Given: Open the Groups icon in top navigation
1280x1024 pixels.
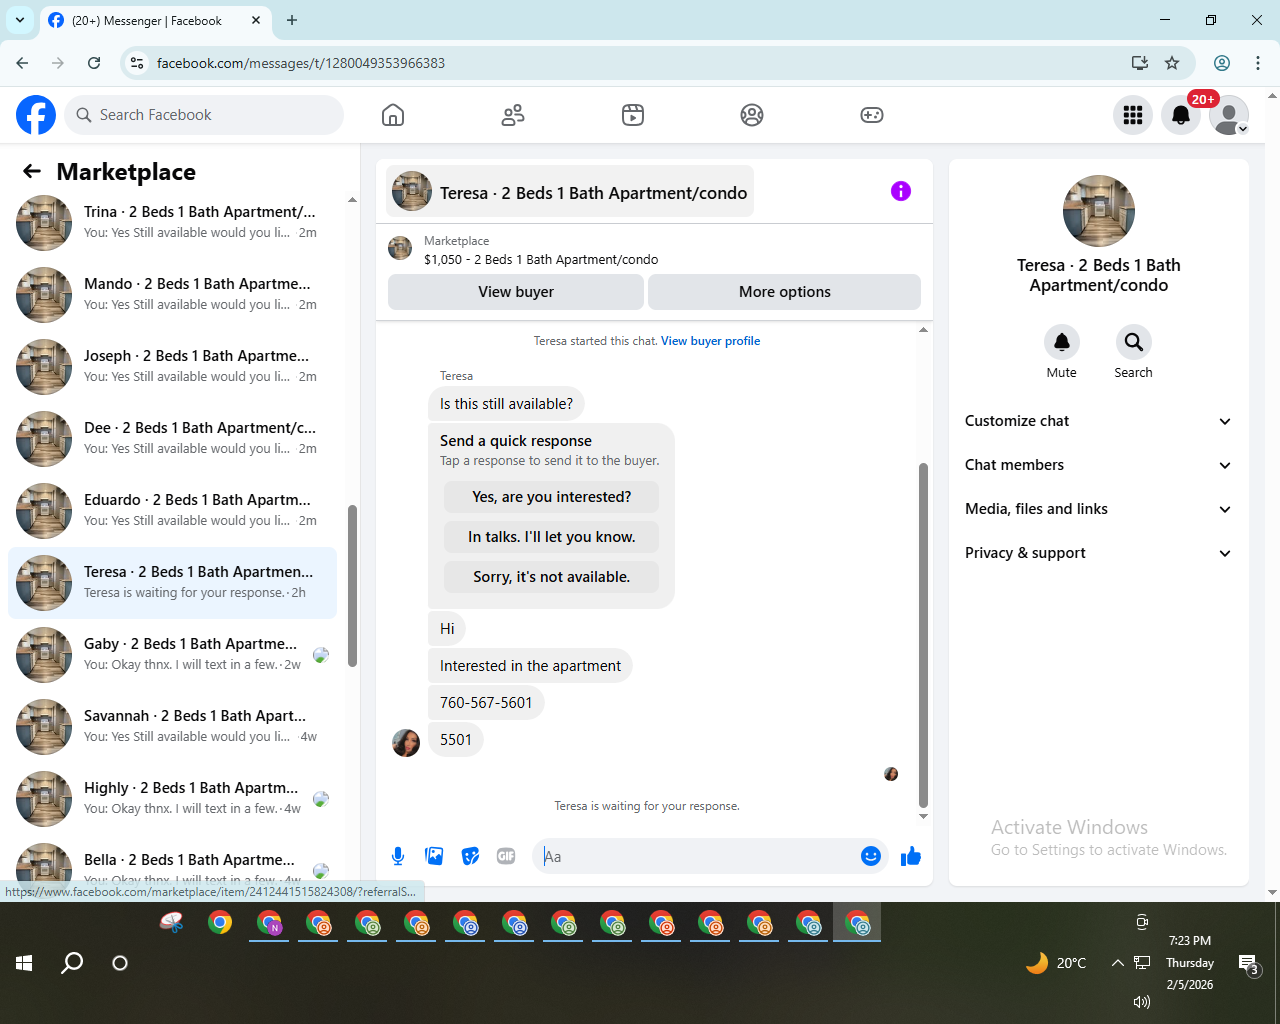Looking at the screenshot, I should point(752,115).
